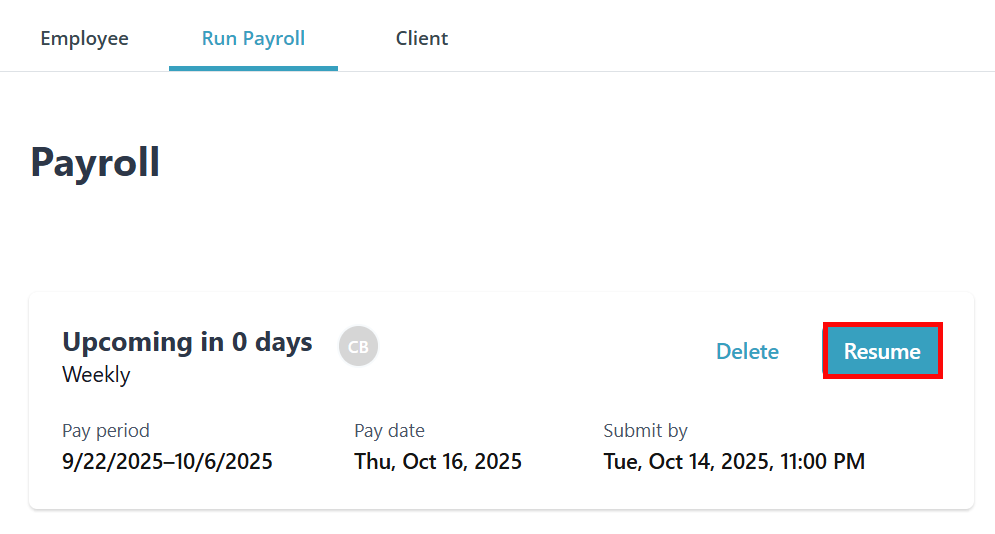Switch to the Client tab
This screenshot has height=534, width=995.
[x=421, y=39]
